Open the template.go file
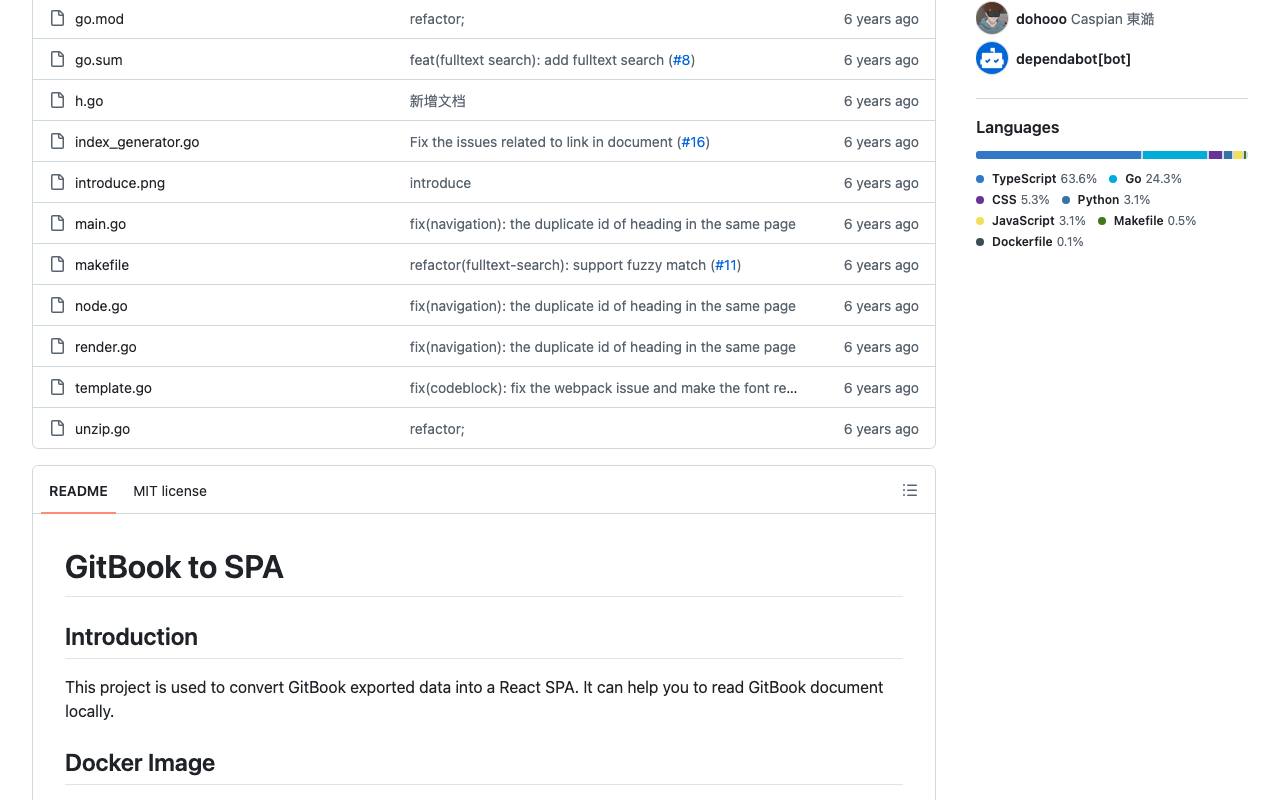The image size is (1280, 800). click(x=113, y=388)
